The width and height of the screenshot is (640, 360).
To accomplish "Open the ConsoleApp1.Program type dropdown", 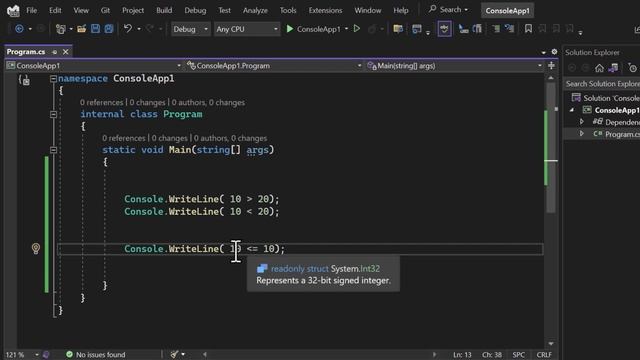I will [274, 66].
